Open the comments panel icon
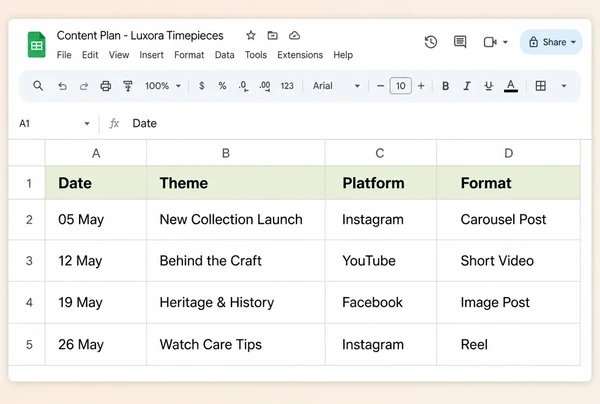This screenshot has height=404, width=600. pos(460,42)
